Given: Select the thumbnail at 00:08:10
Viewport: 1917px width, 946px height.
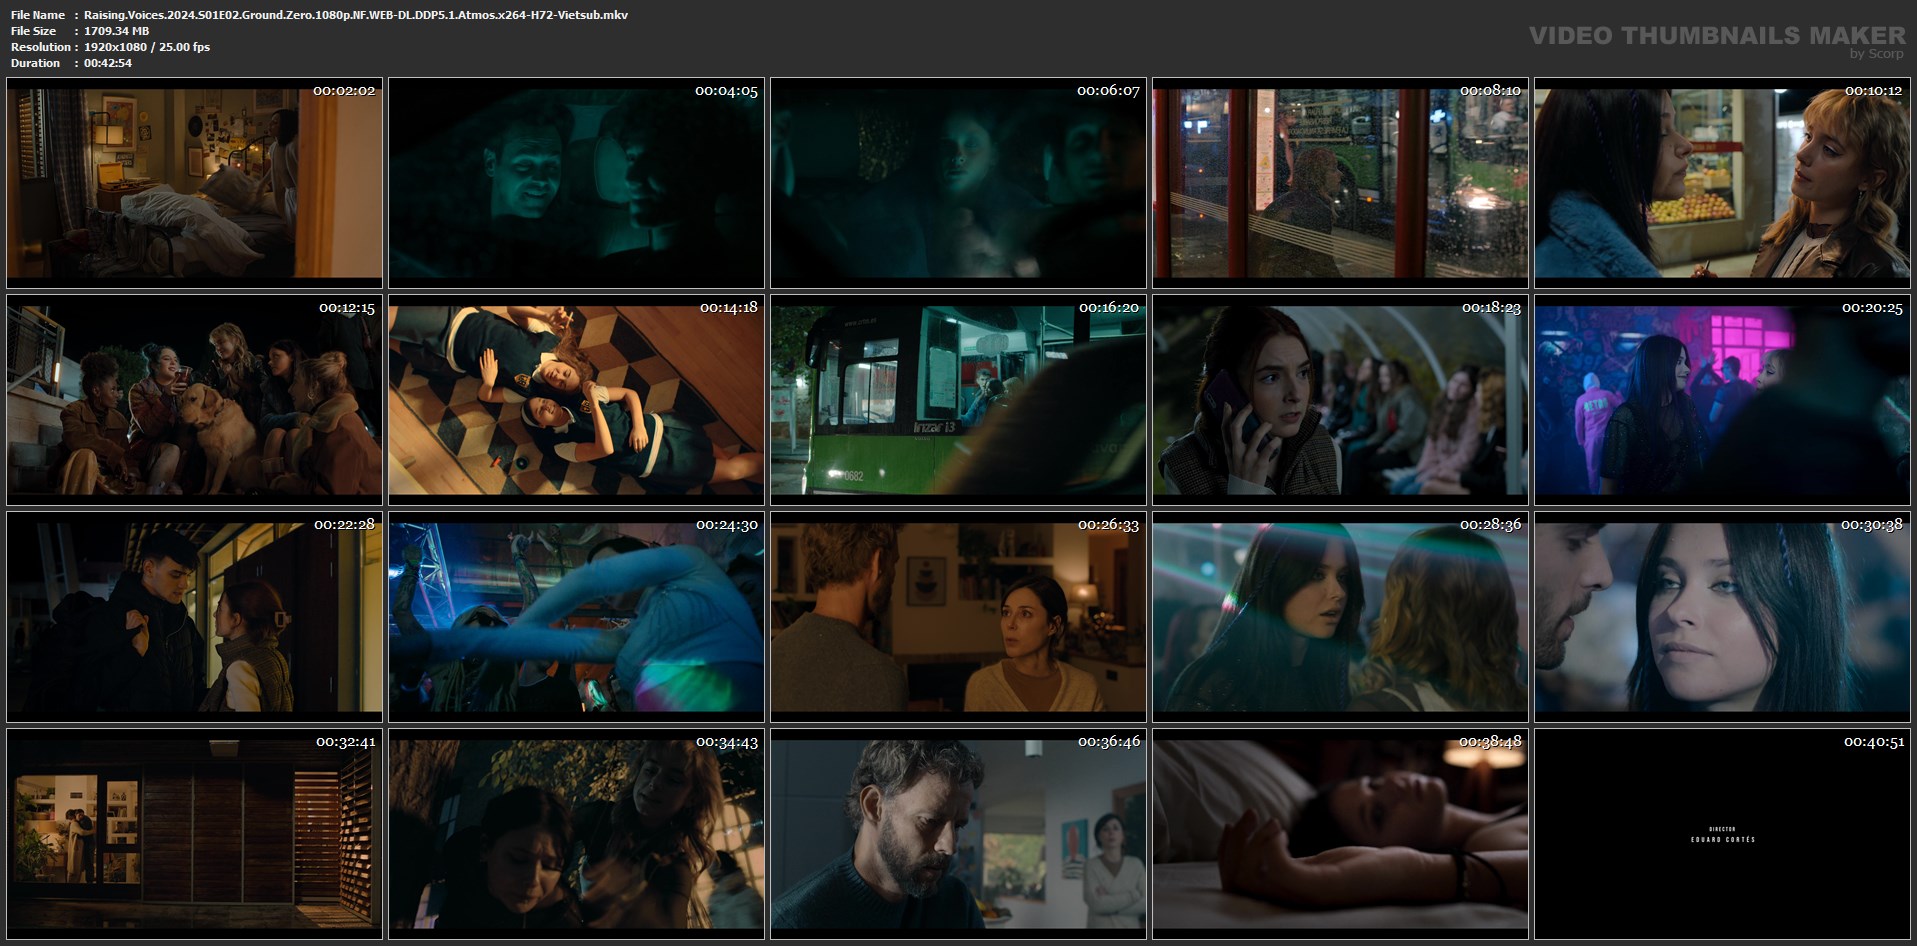Looking at the screenshot, I should click(x=1340, y=183).
